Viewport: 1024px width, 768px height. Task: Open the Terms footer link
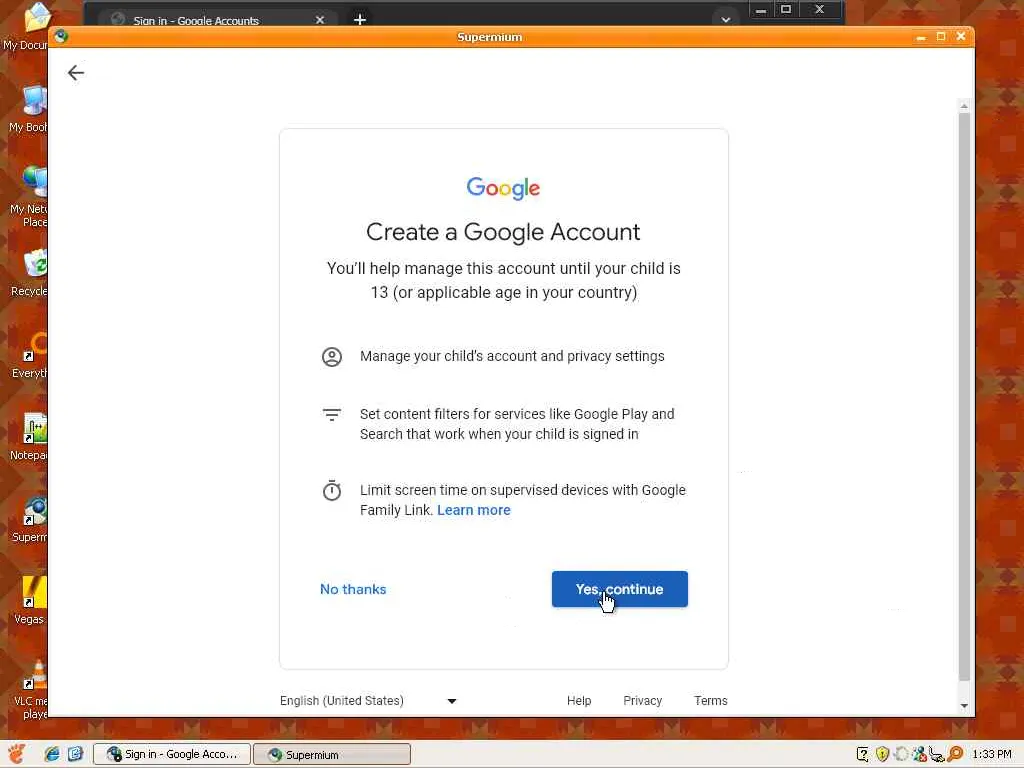tap(711, 701)
